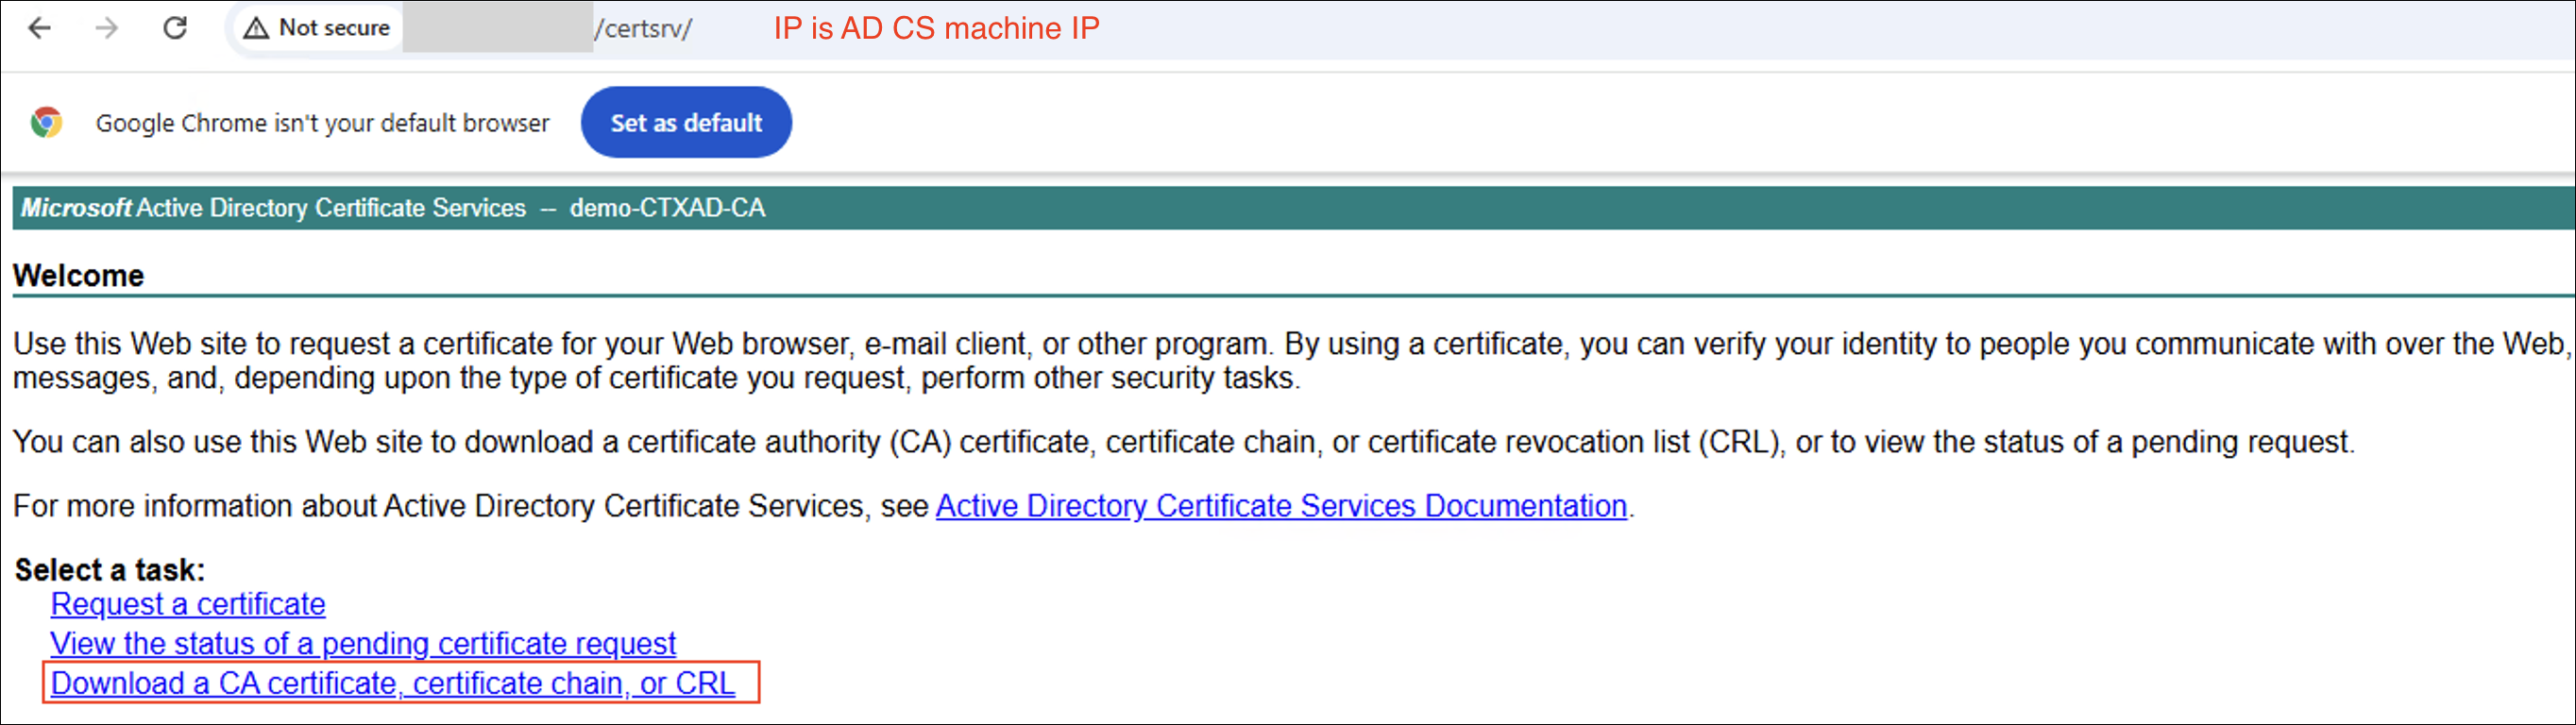Click the grayed-out IP address in URL
Viewport: 2576px width, 725px height.
[497, 28]
